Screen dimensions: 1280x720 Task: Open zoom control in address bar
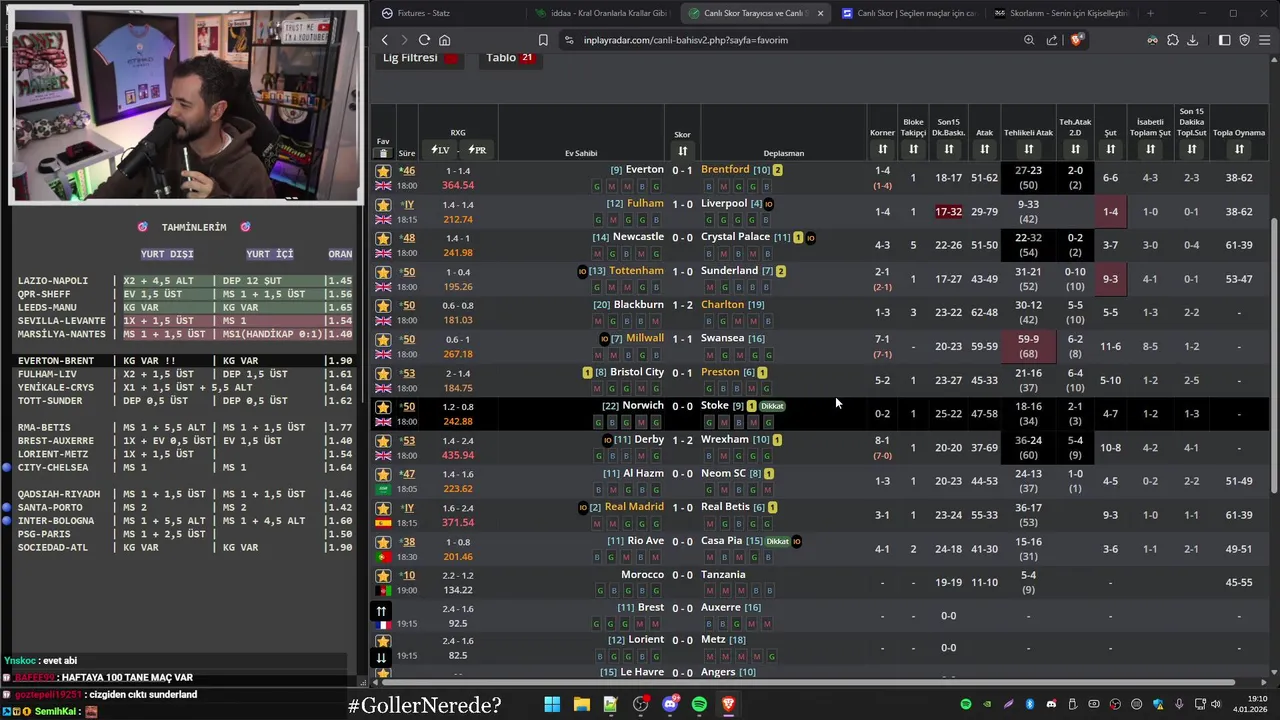click(1029, 40)
